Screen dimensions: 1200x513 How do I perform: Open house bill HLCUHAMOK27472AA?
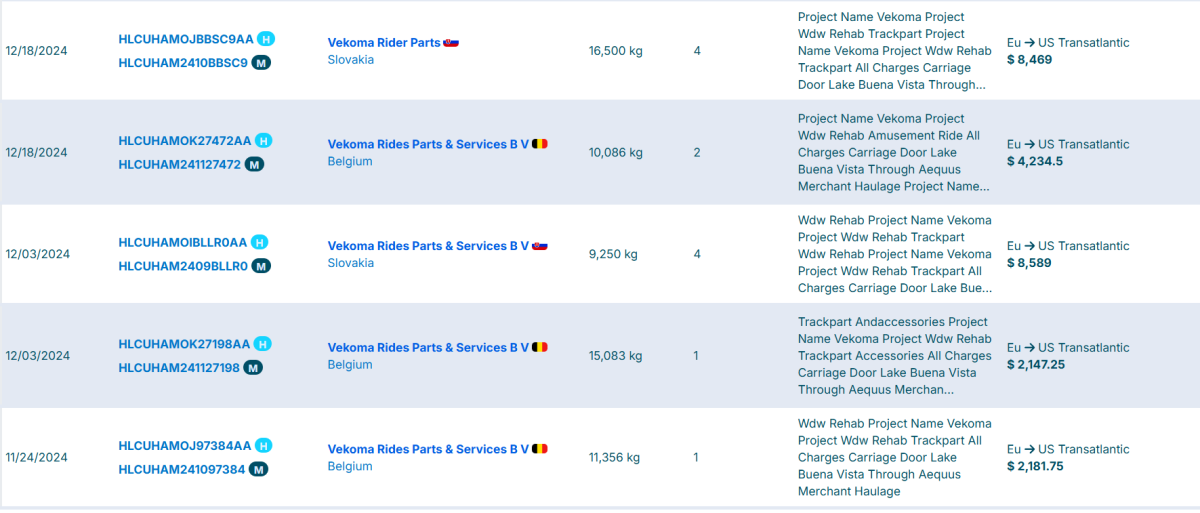tap(184, 141)
